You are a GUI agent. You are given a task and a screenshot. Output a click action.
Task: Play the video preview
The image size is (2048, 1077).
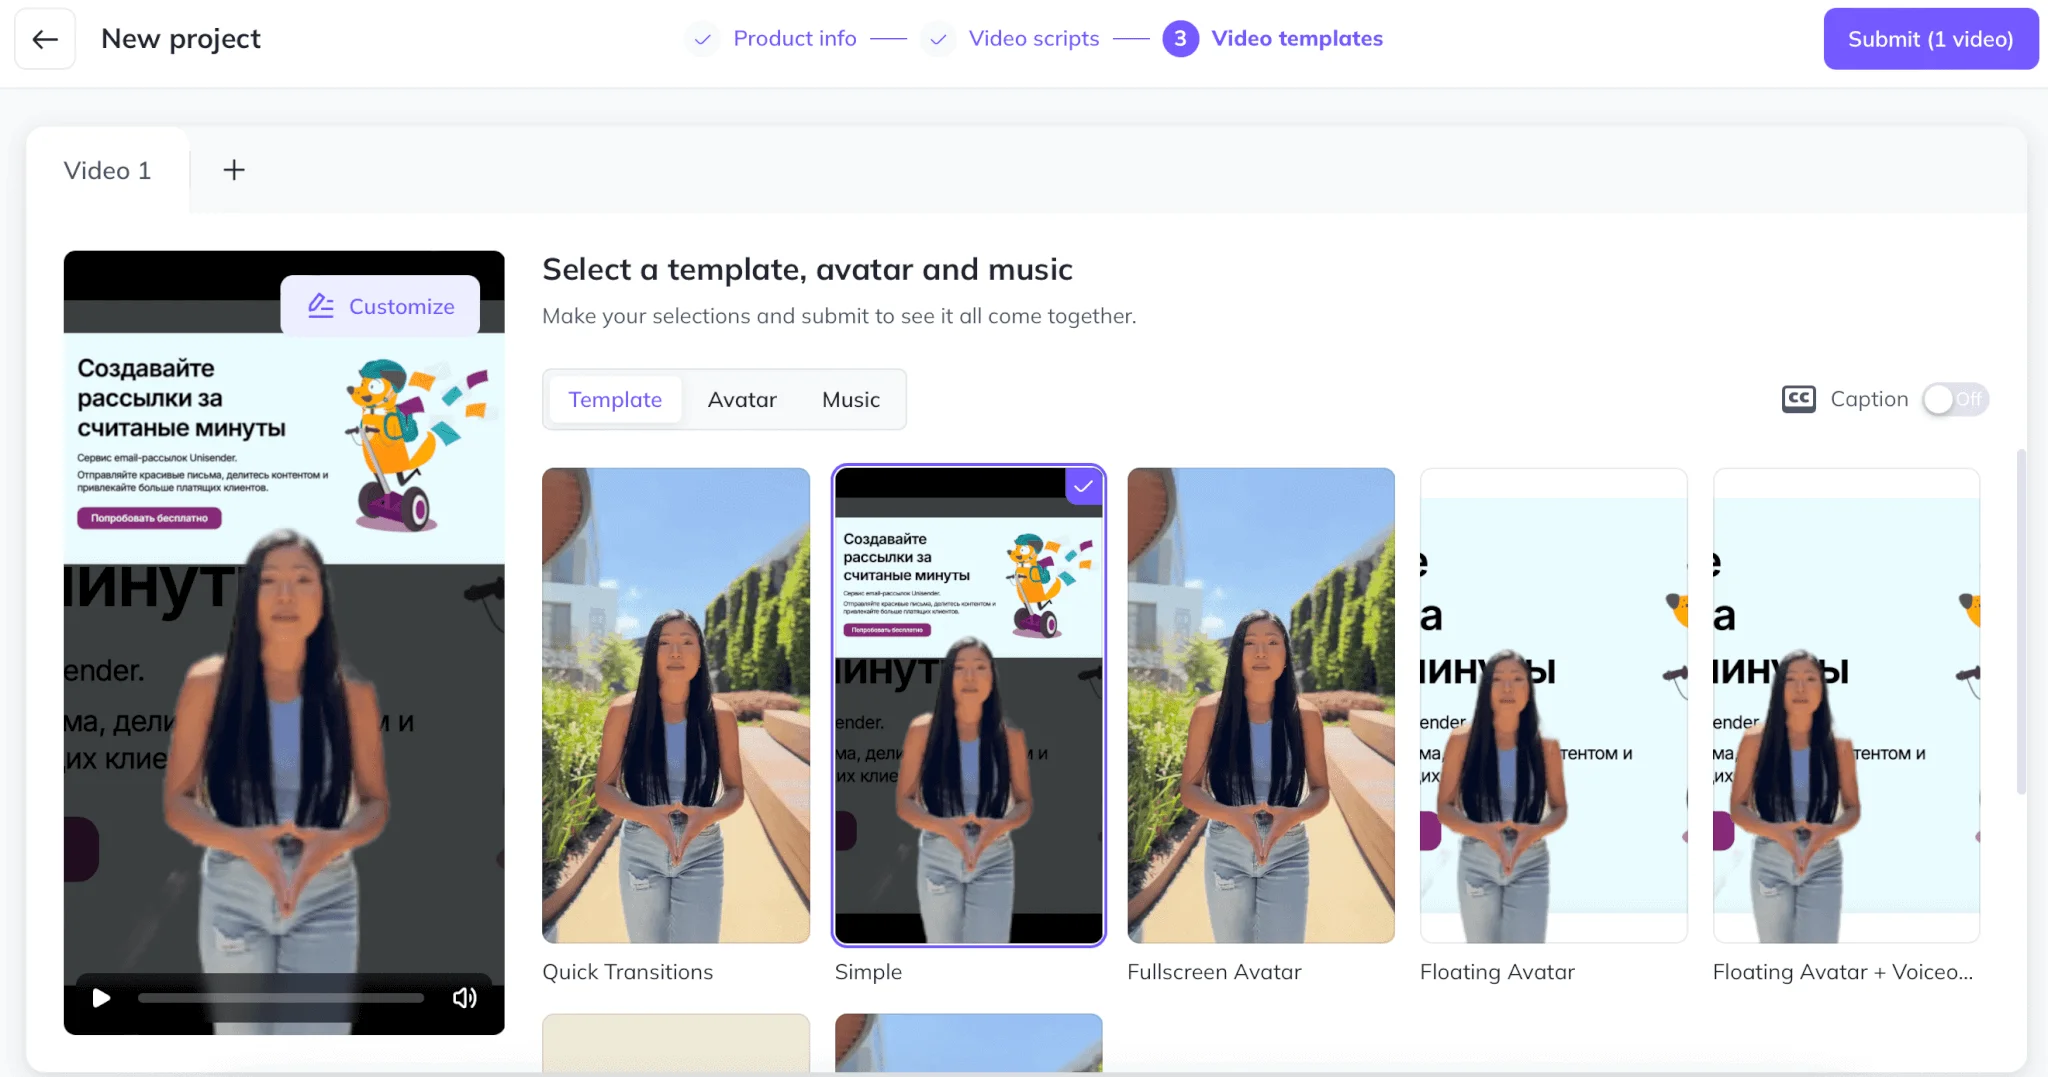point(101,998)
